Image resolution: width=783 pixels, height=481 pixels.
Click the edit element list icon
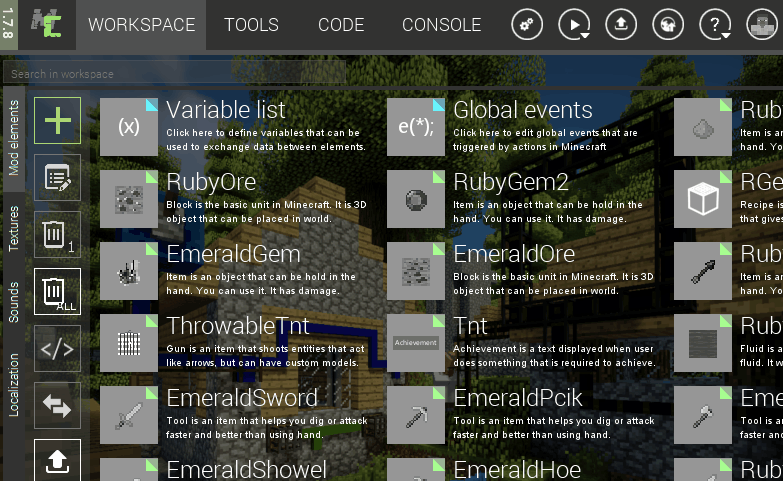click(x=57, y=177)
